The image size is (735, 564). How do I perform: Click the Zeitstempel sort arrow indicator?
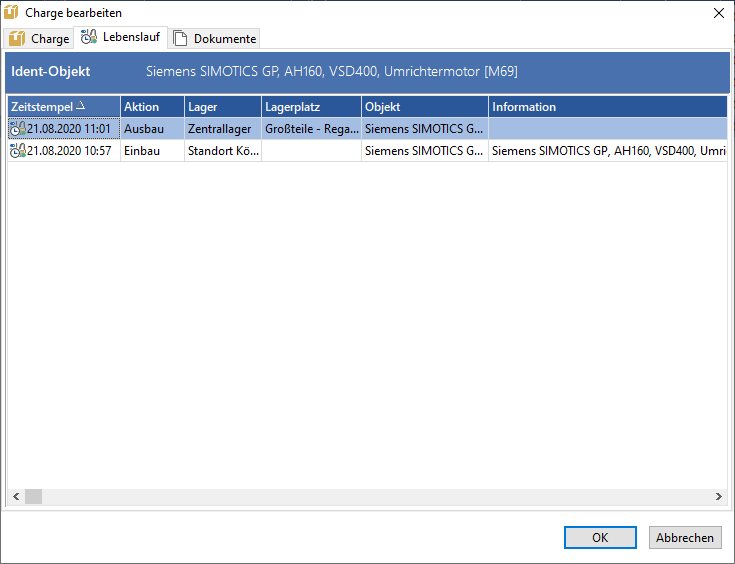tap(81, 105)
